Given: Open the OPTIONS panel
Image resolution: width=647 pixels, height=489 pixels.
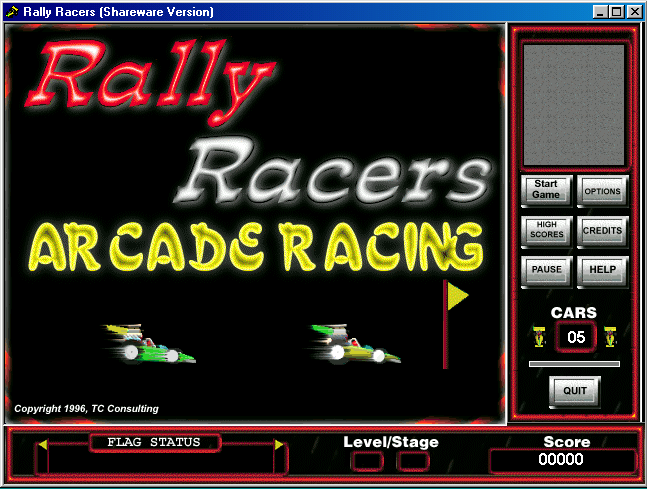Looking at the screenshot, I should [602, 190].
